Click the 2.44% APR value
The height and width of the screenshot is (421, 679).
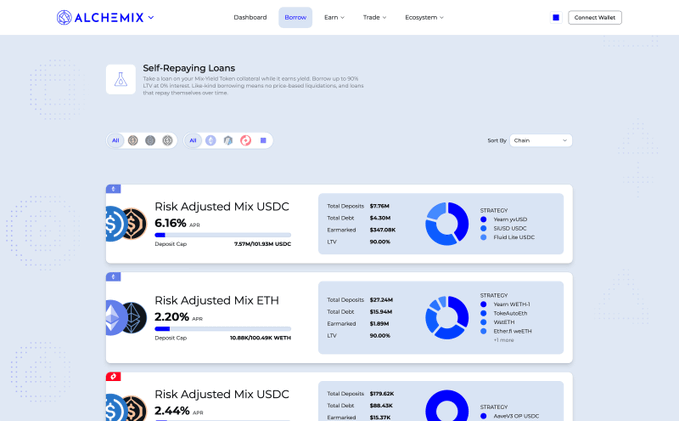172,411
